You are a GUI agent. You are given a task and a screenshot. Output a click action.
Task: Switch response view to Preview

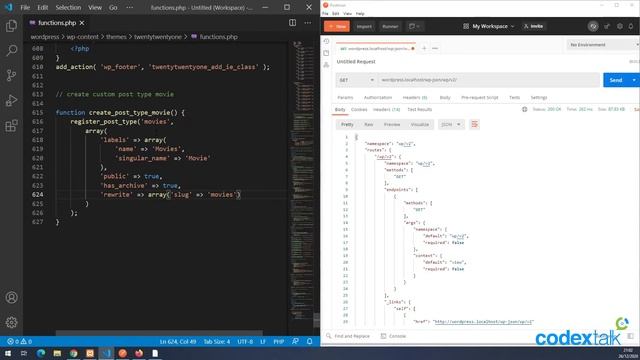pyautogui.click(x=392, y=124)
